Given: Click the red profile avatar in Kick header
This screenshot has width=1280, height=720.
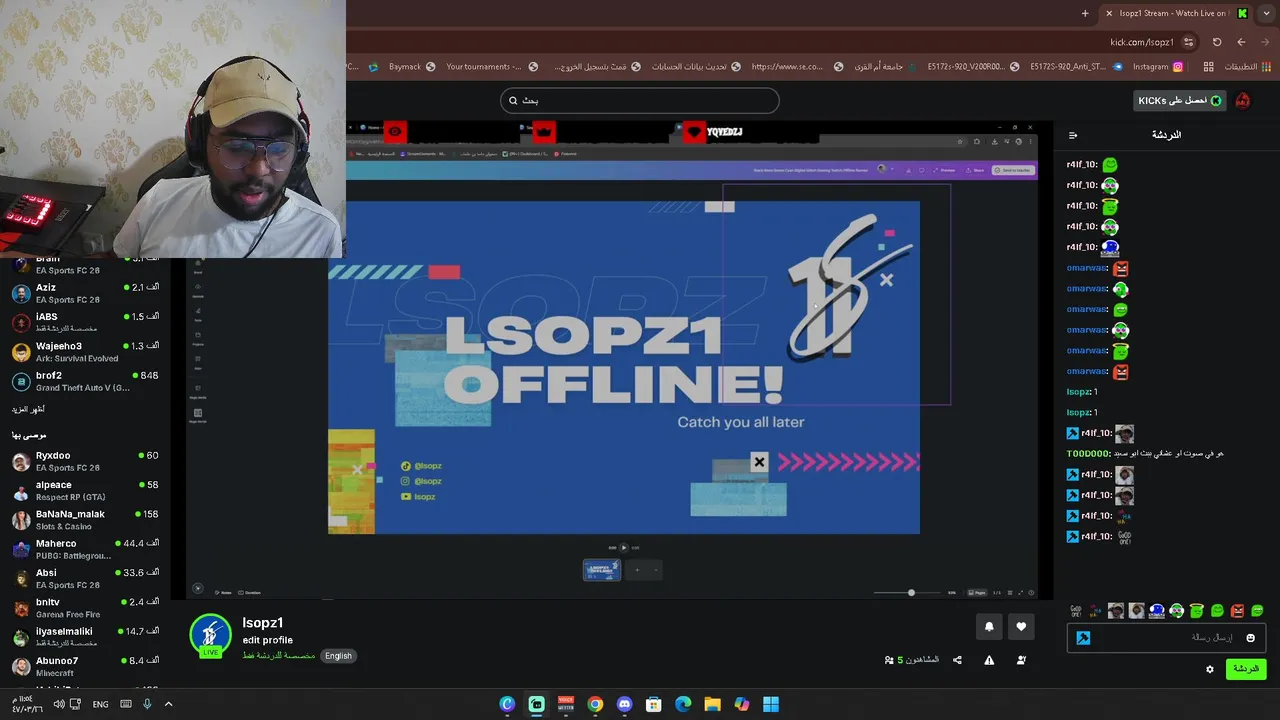Looking at the screenshot, I should coord(1242,100).
